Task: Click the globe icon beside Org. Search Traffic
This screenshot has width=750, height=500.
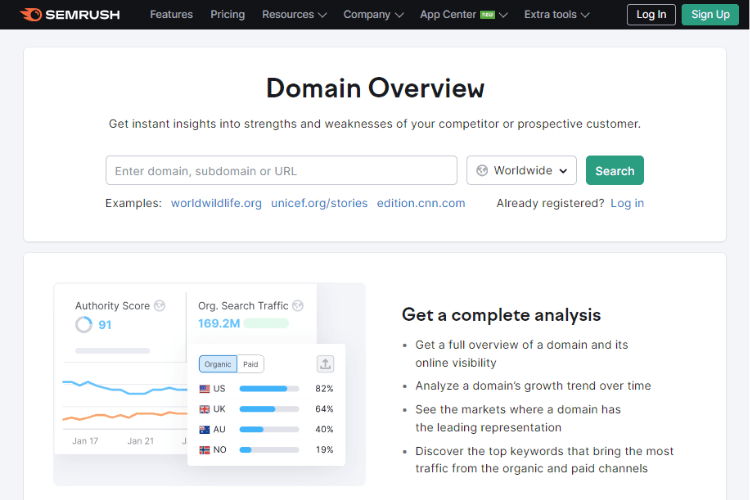Action: [x=298, y=306]
